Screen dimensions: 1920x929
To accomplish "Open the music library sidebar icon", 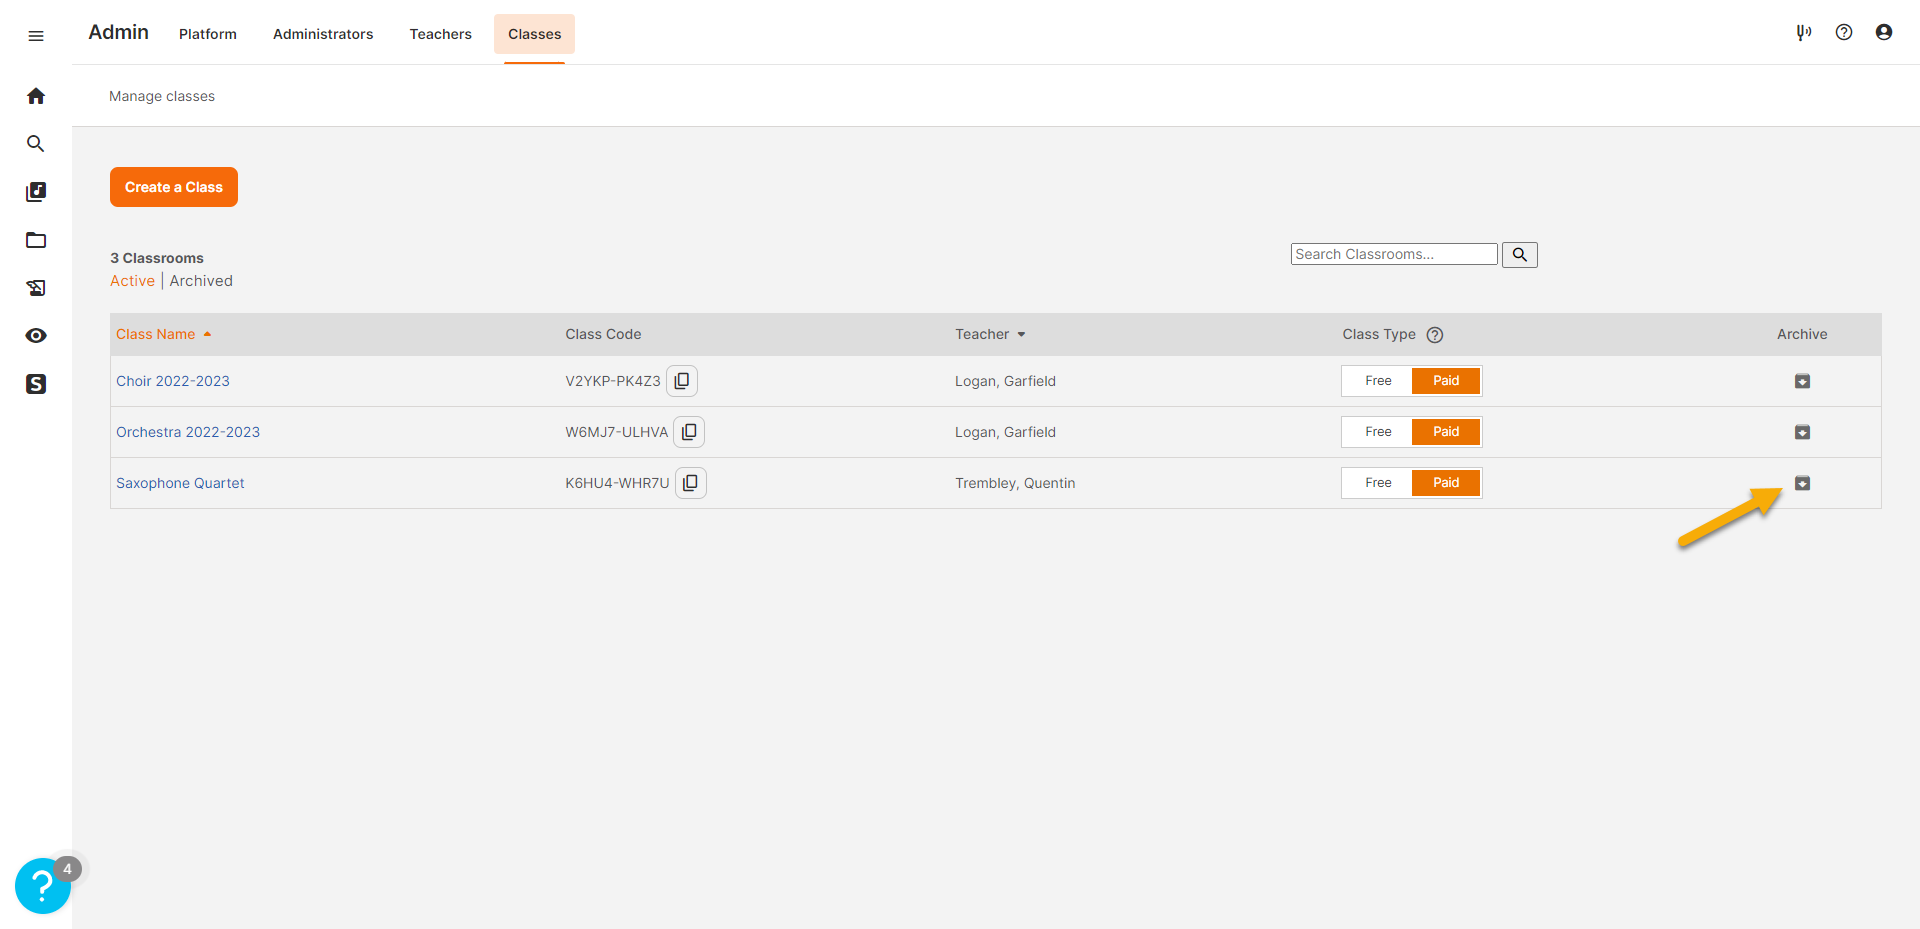I will coord(36,192).
